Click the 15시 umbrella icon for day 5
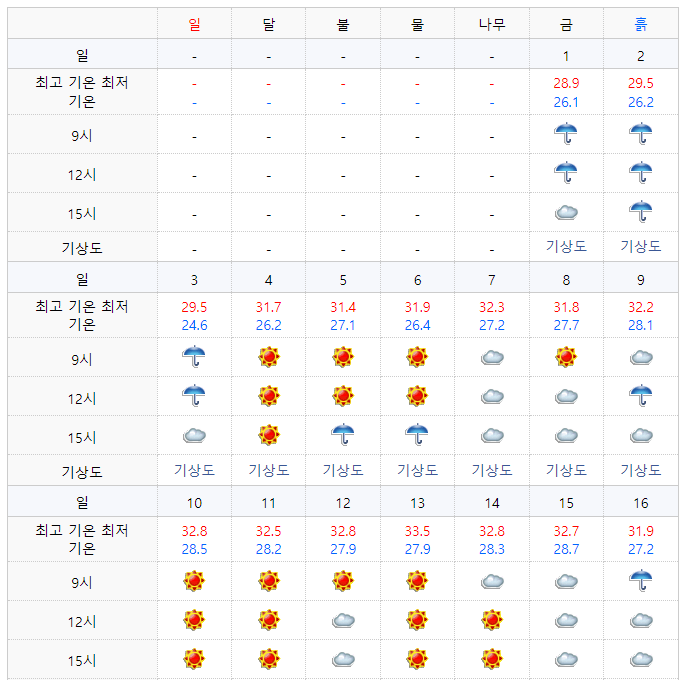This screenshot has width=685, height=680. coord(343,435)
